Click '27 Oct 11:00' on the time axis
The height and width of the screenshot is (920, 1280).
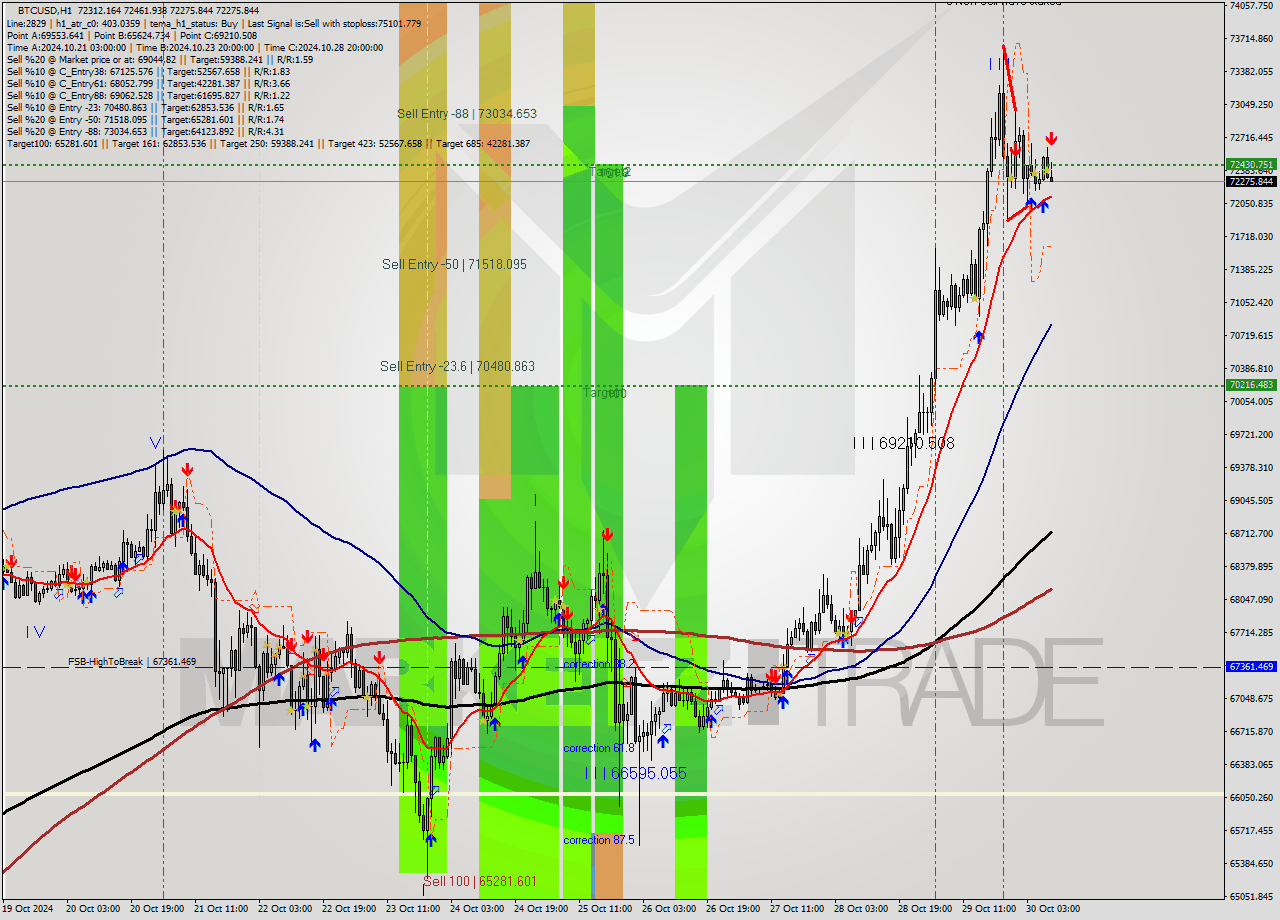[x=796, y=909]
